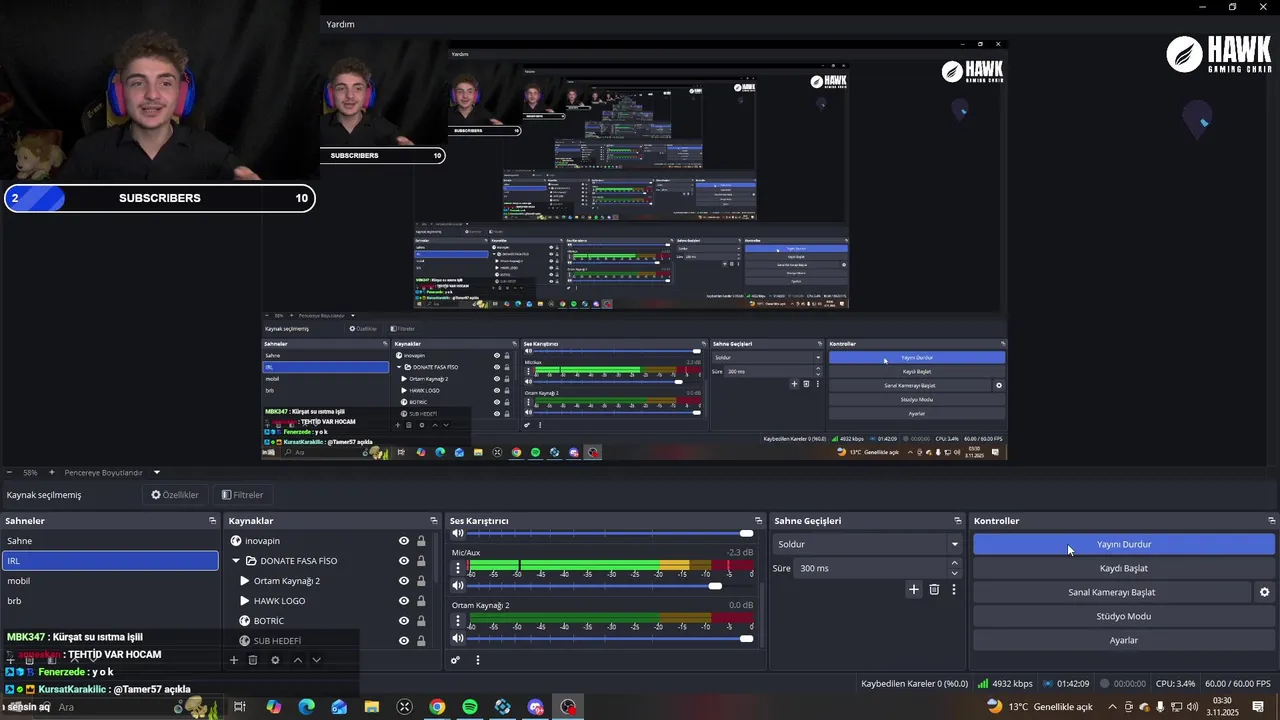
Task: Open Microsoft Edge from the taskbar
Action: pos(306,707)
